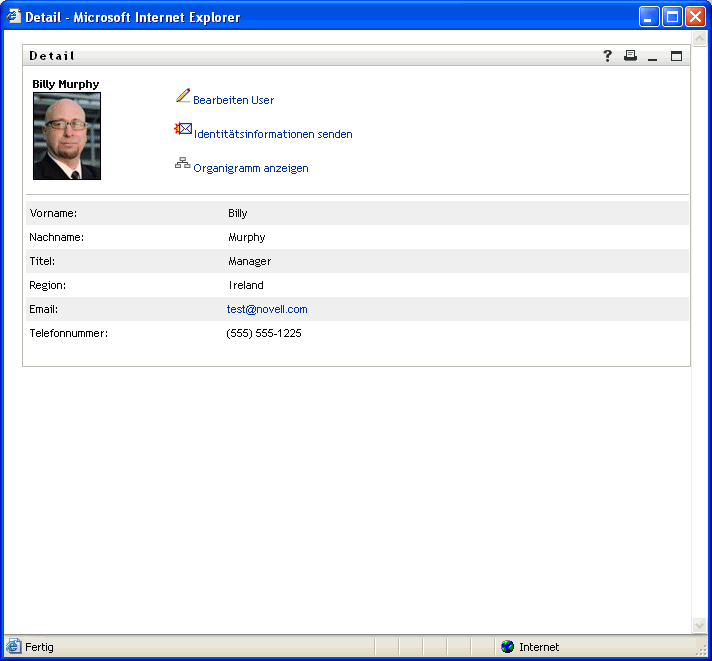Click the Detail panel title text
The width and height of the screenshot is (712, 661).
point(52,56)
